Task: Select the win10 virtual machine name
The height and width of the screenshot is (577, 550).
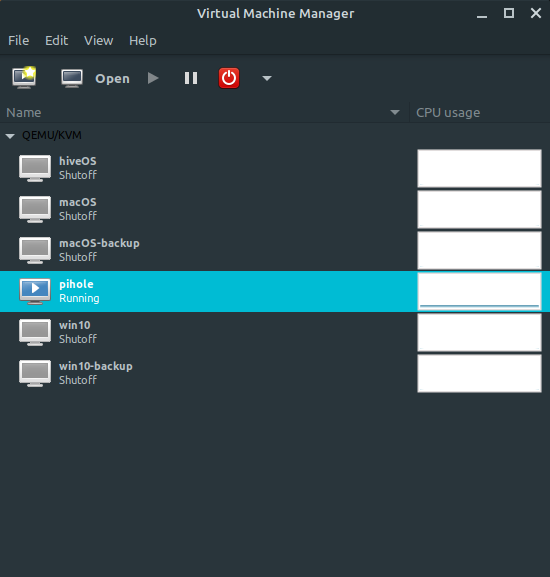Action: pyautogui.click(x=75, y=325)
